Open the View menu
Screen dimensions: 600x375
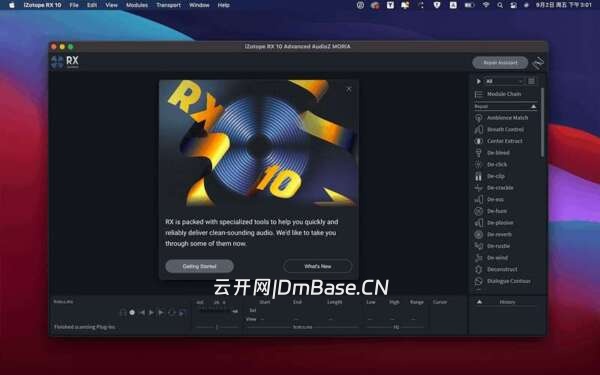coord(111,5)
